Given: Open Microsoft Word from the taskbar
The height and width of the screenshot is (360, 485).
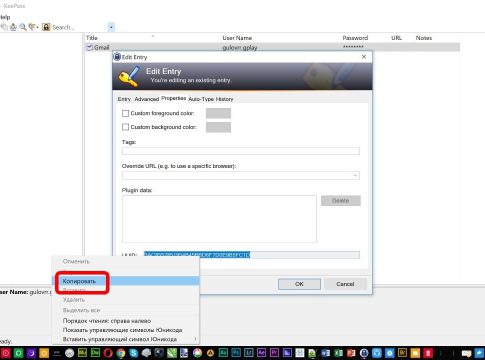Looking at the screenshot, I should 325,353.
